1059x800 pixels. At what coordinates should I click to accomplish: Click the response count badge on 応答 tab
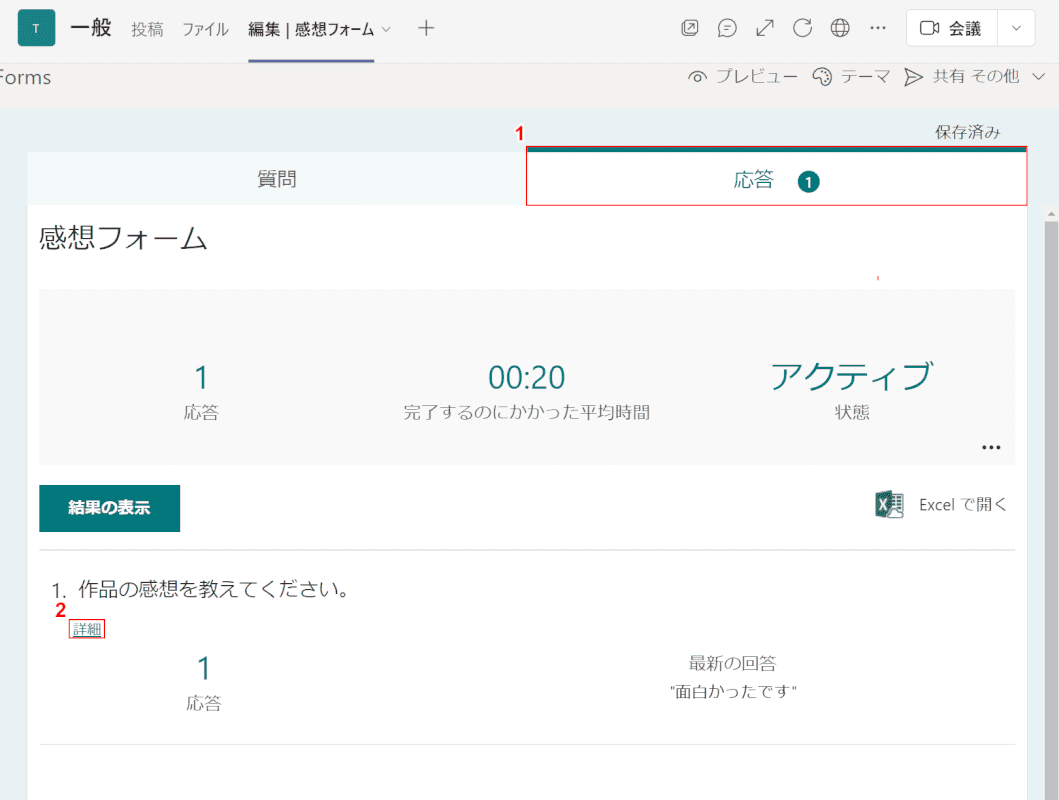point(808,182)
